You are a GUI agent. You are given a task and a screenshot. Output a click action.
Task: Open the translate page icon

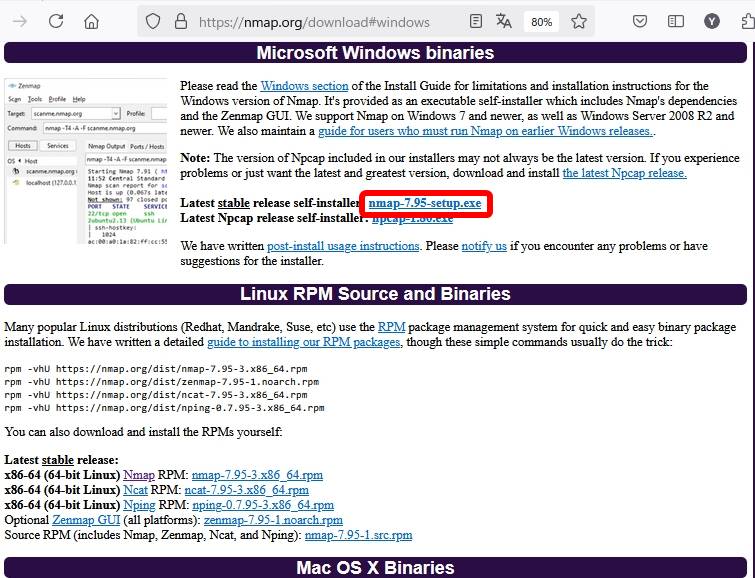504,21
